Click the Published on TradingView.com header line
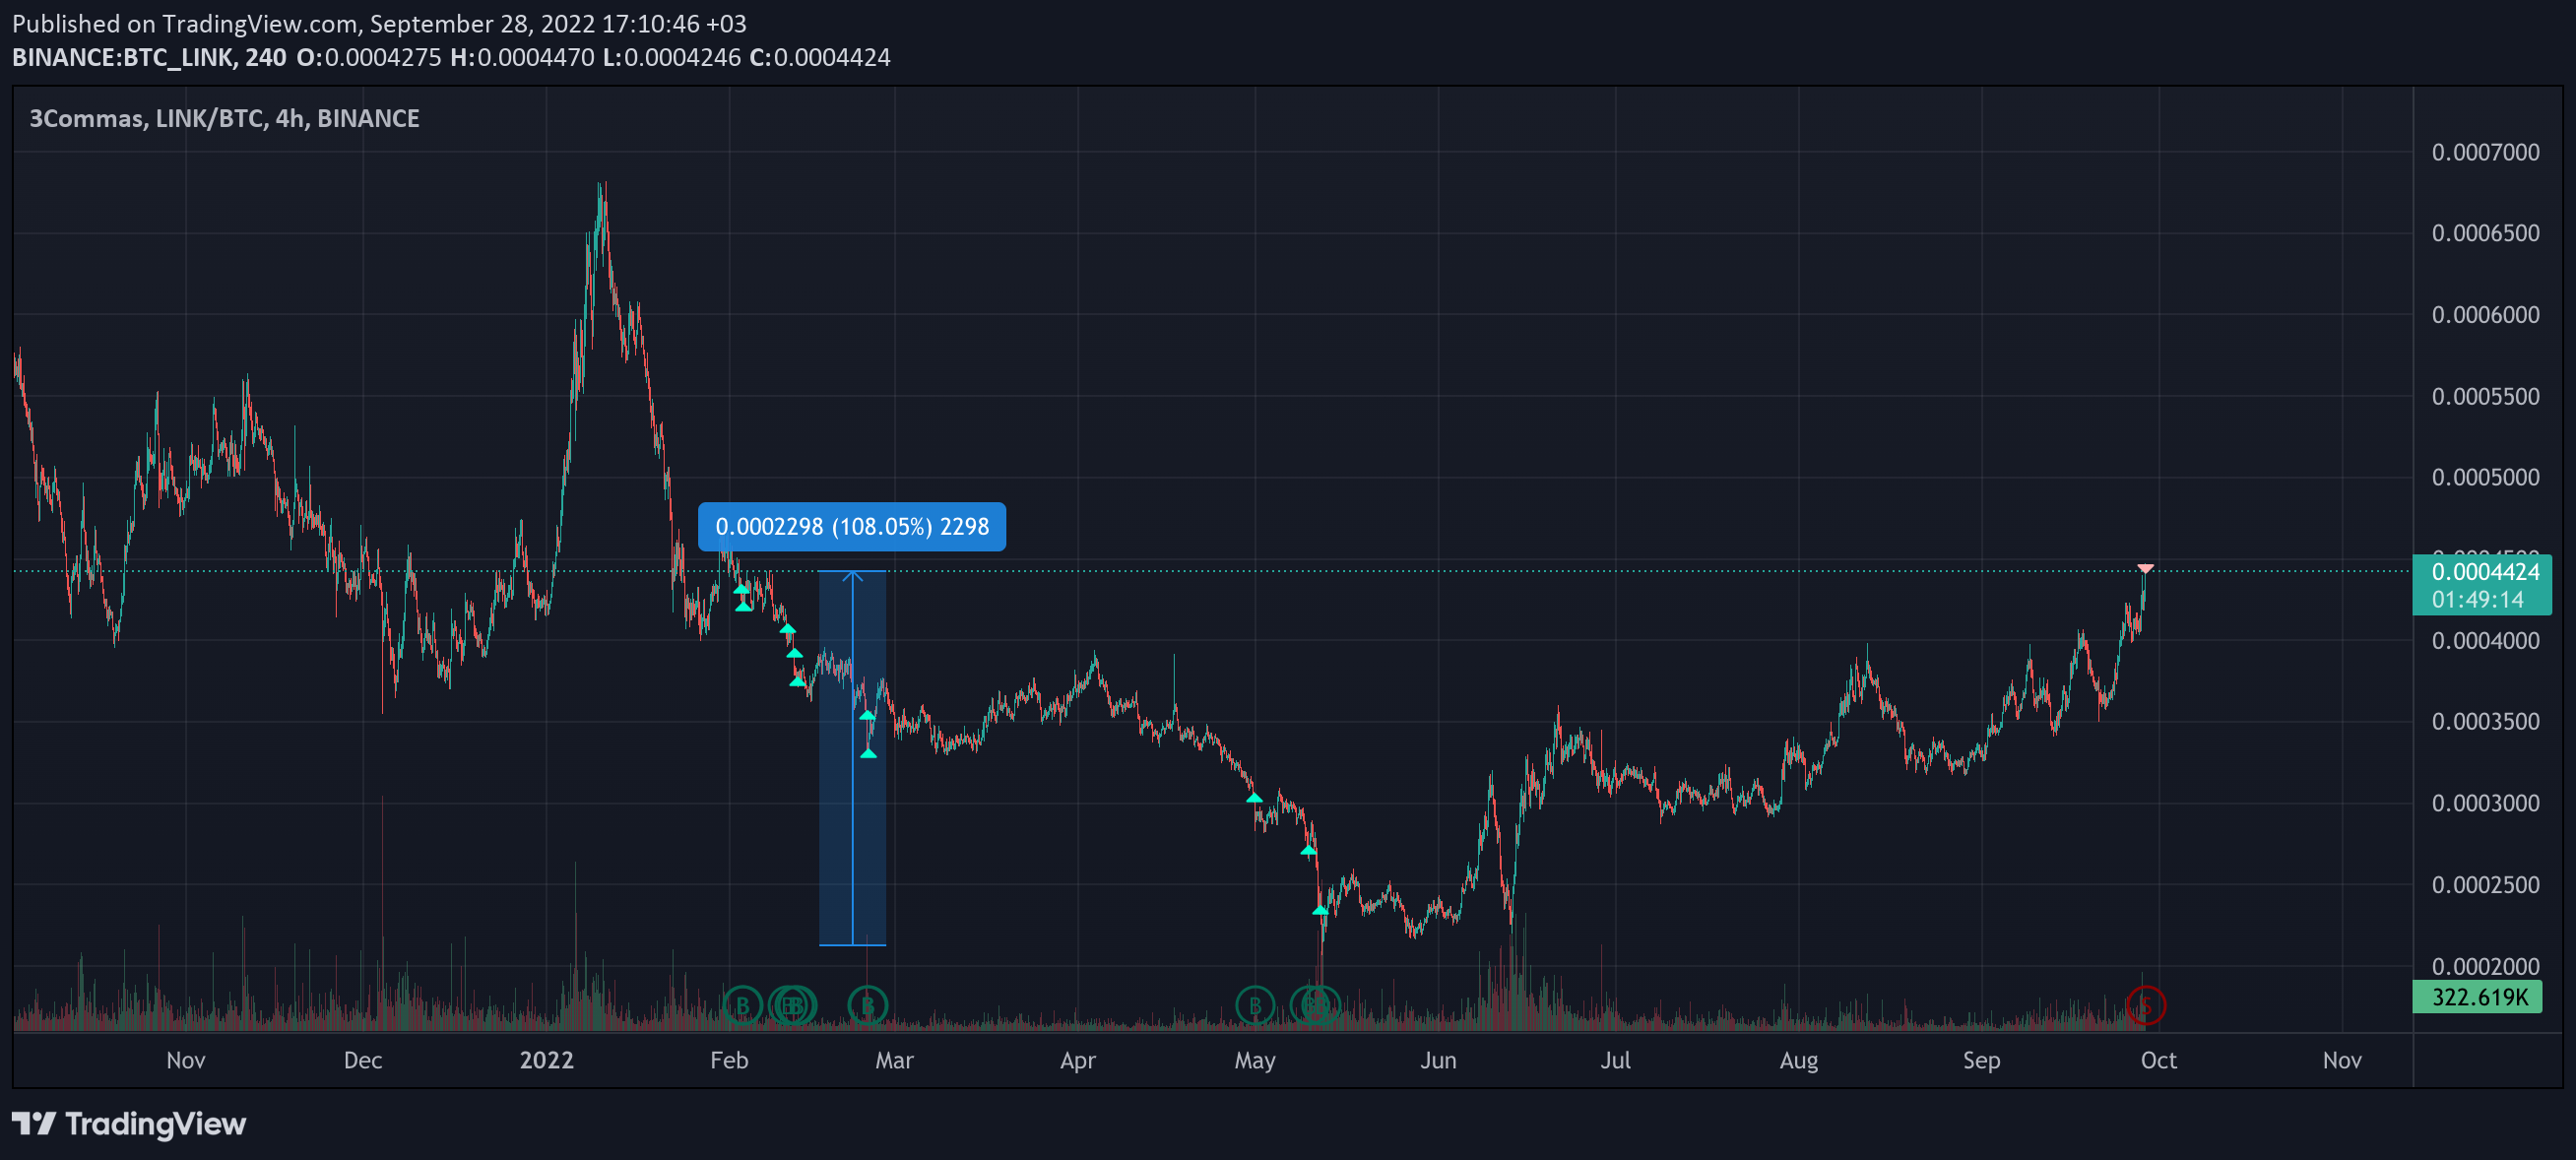 (x=379, y=23)
